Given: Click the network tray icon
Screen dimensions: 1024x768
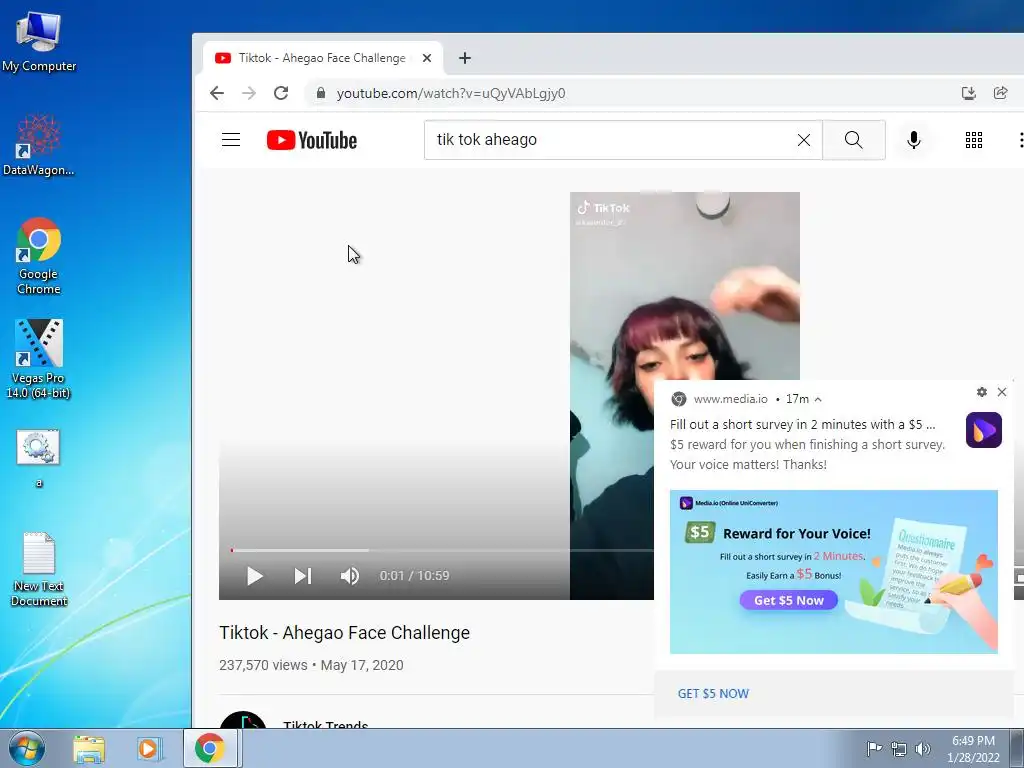Looking at the screenshot, I should [x=899, y=749].
